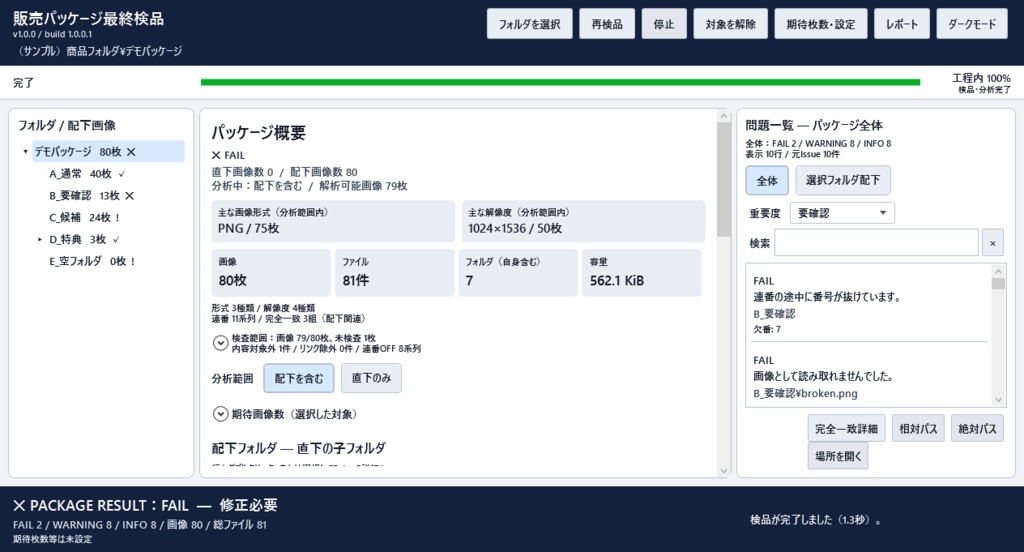Click the warning mark beside C_候補
This screenshot has width=1024, height=552.
118,218
